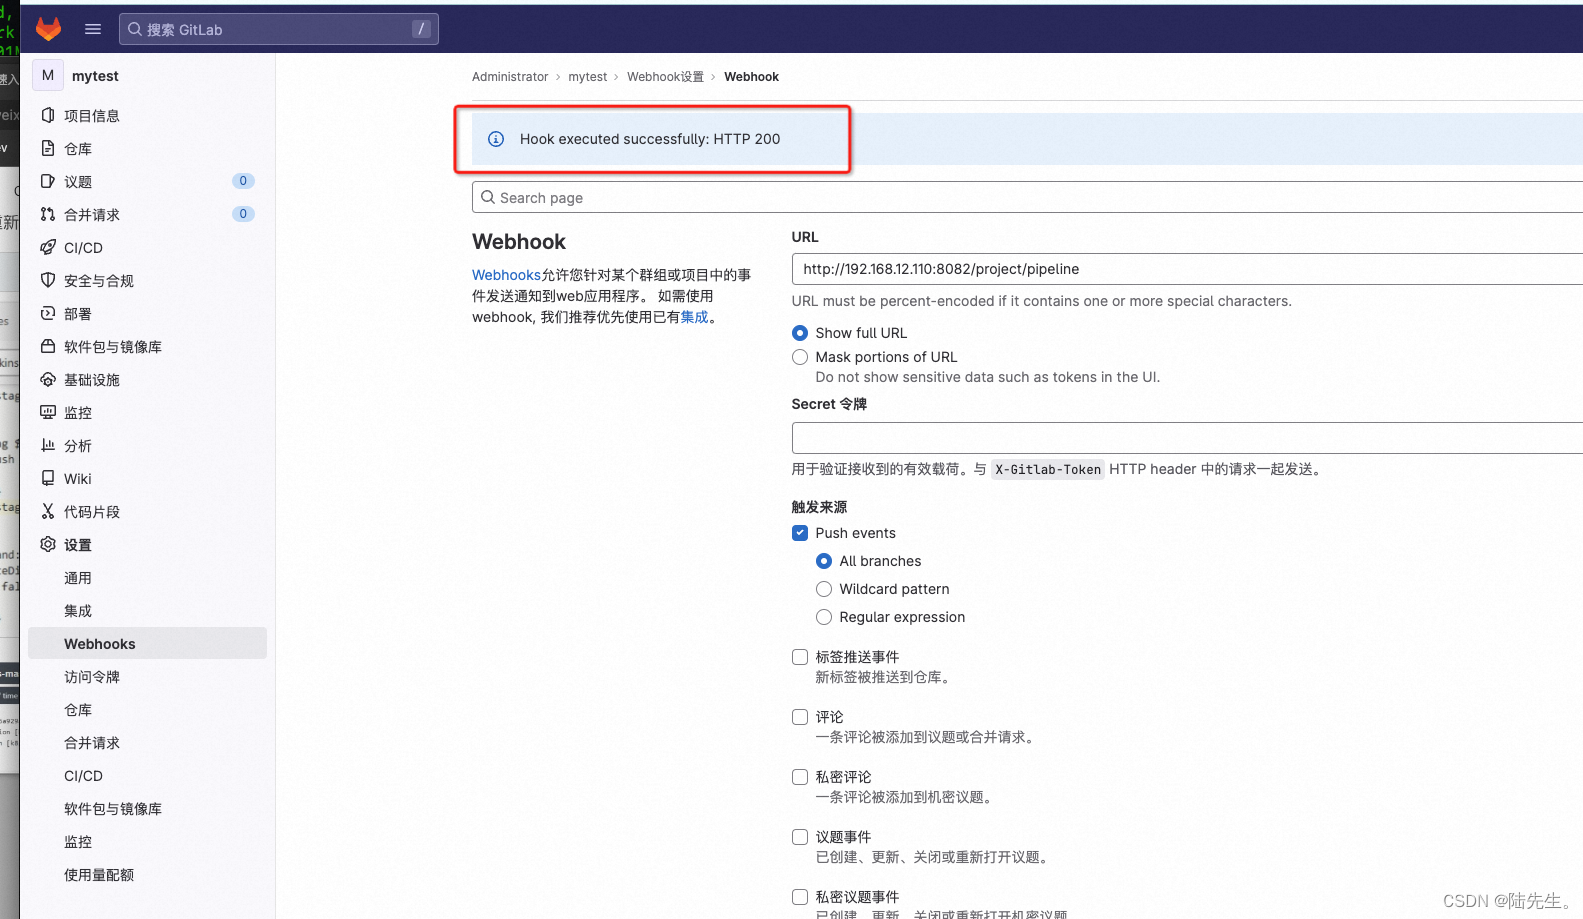Screen dimensions: 1583x919
Task: Enable the 私密评论 checkbox
Action: tap(800, 777)
